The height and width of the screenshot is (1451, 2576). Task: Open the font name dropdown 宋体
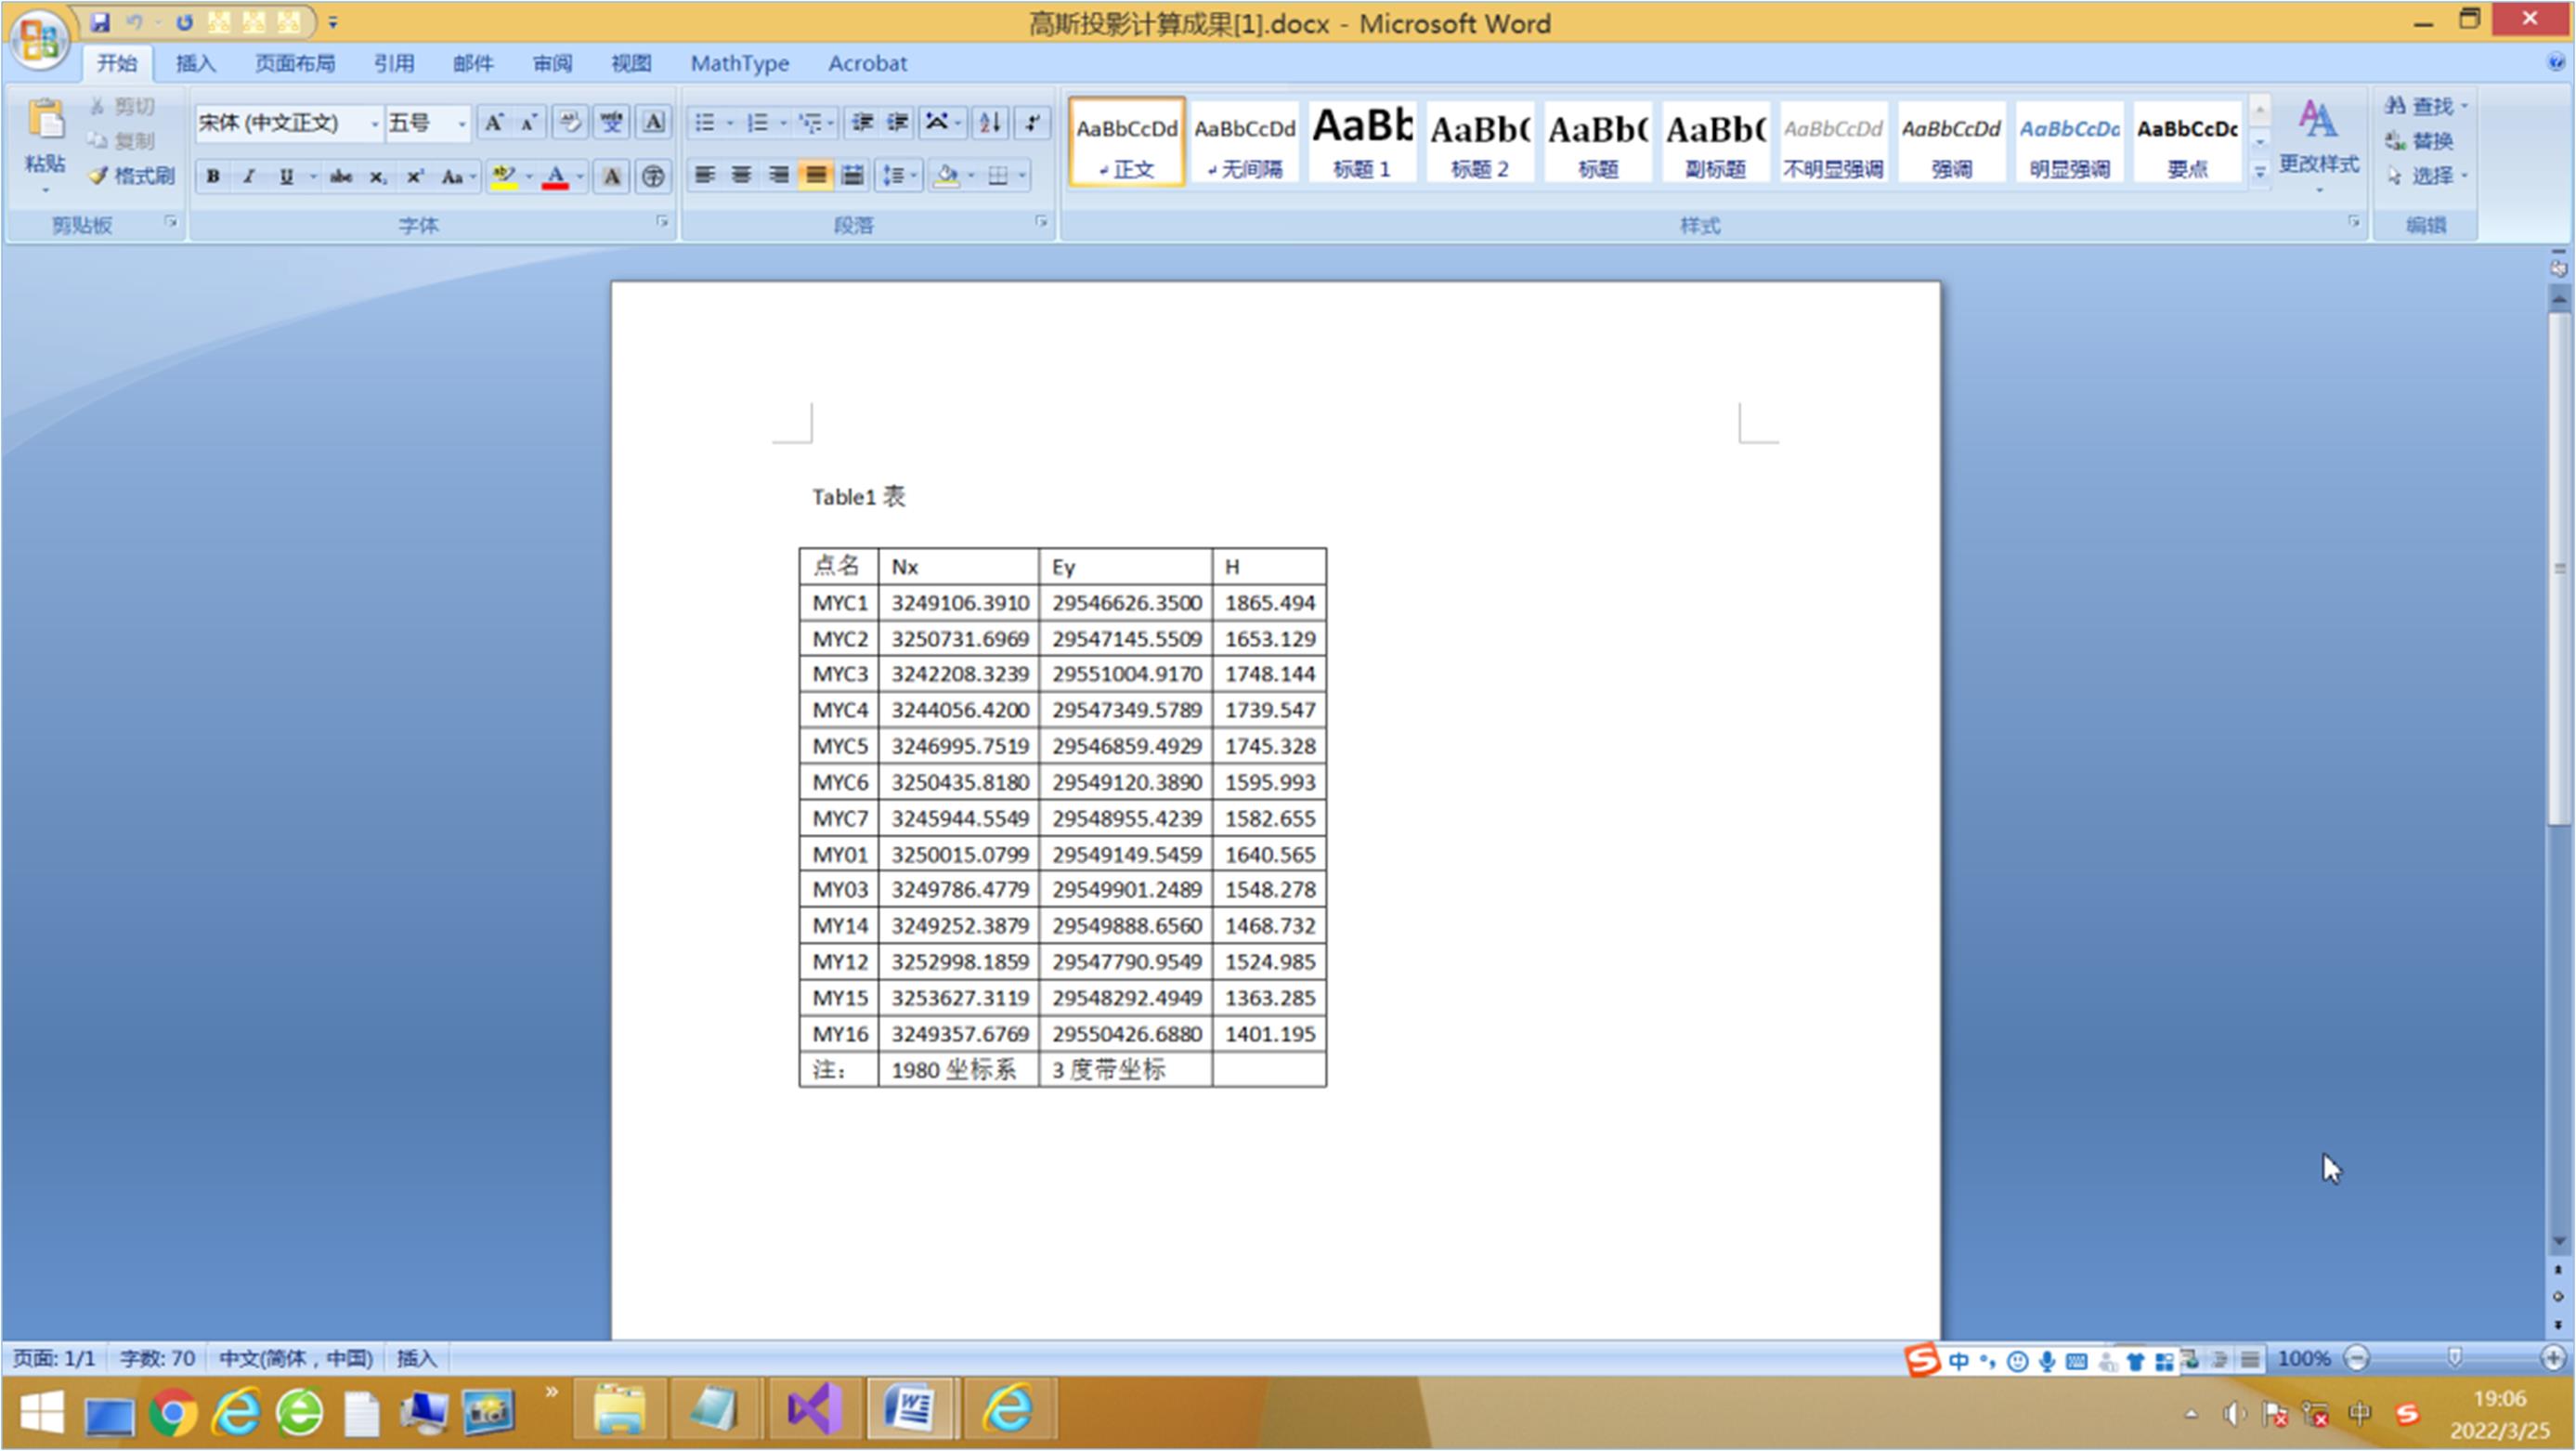point(375,124)
